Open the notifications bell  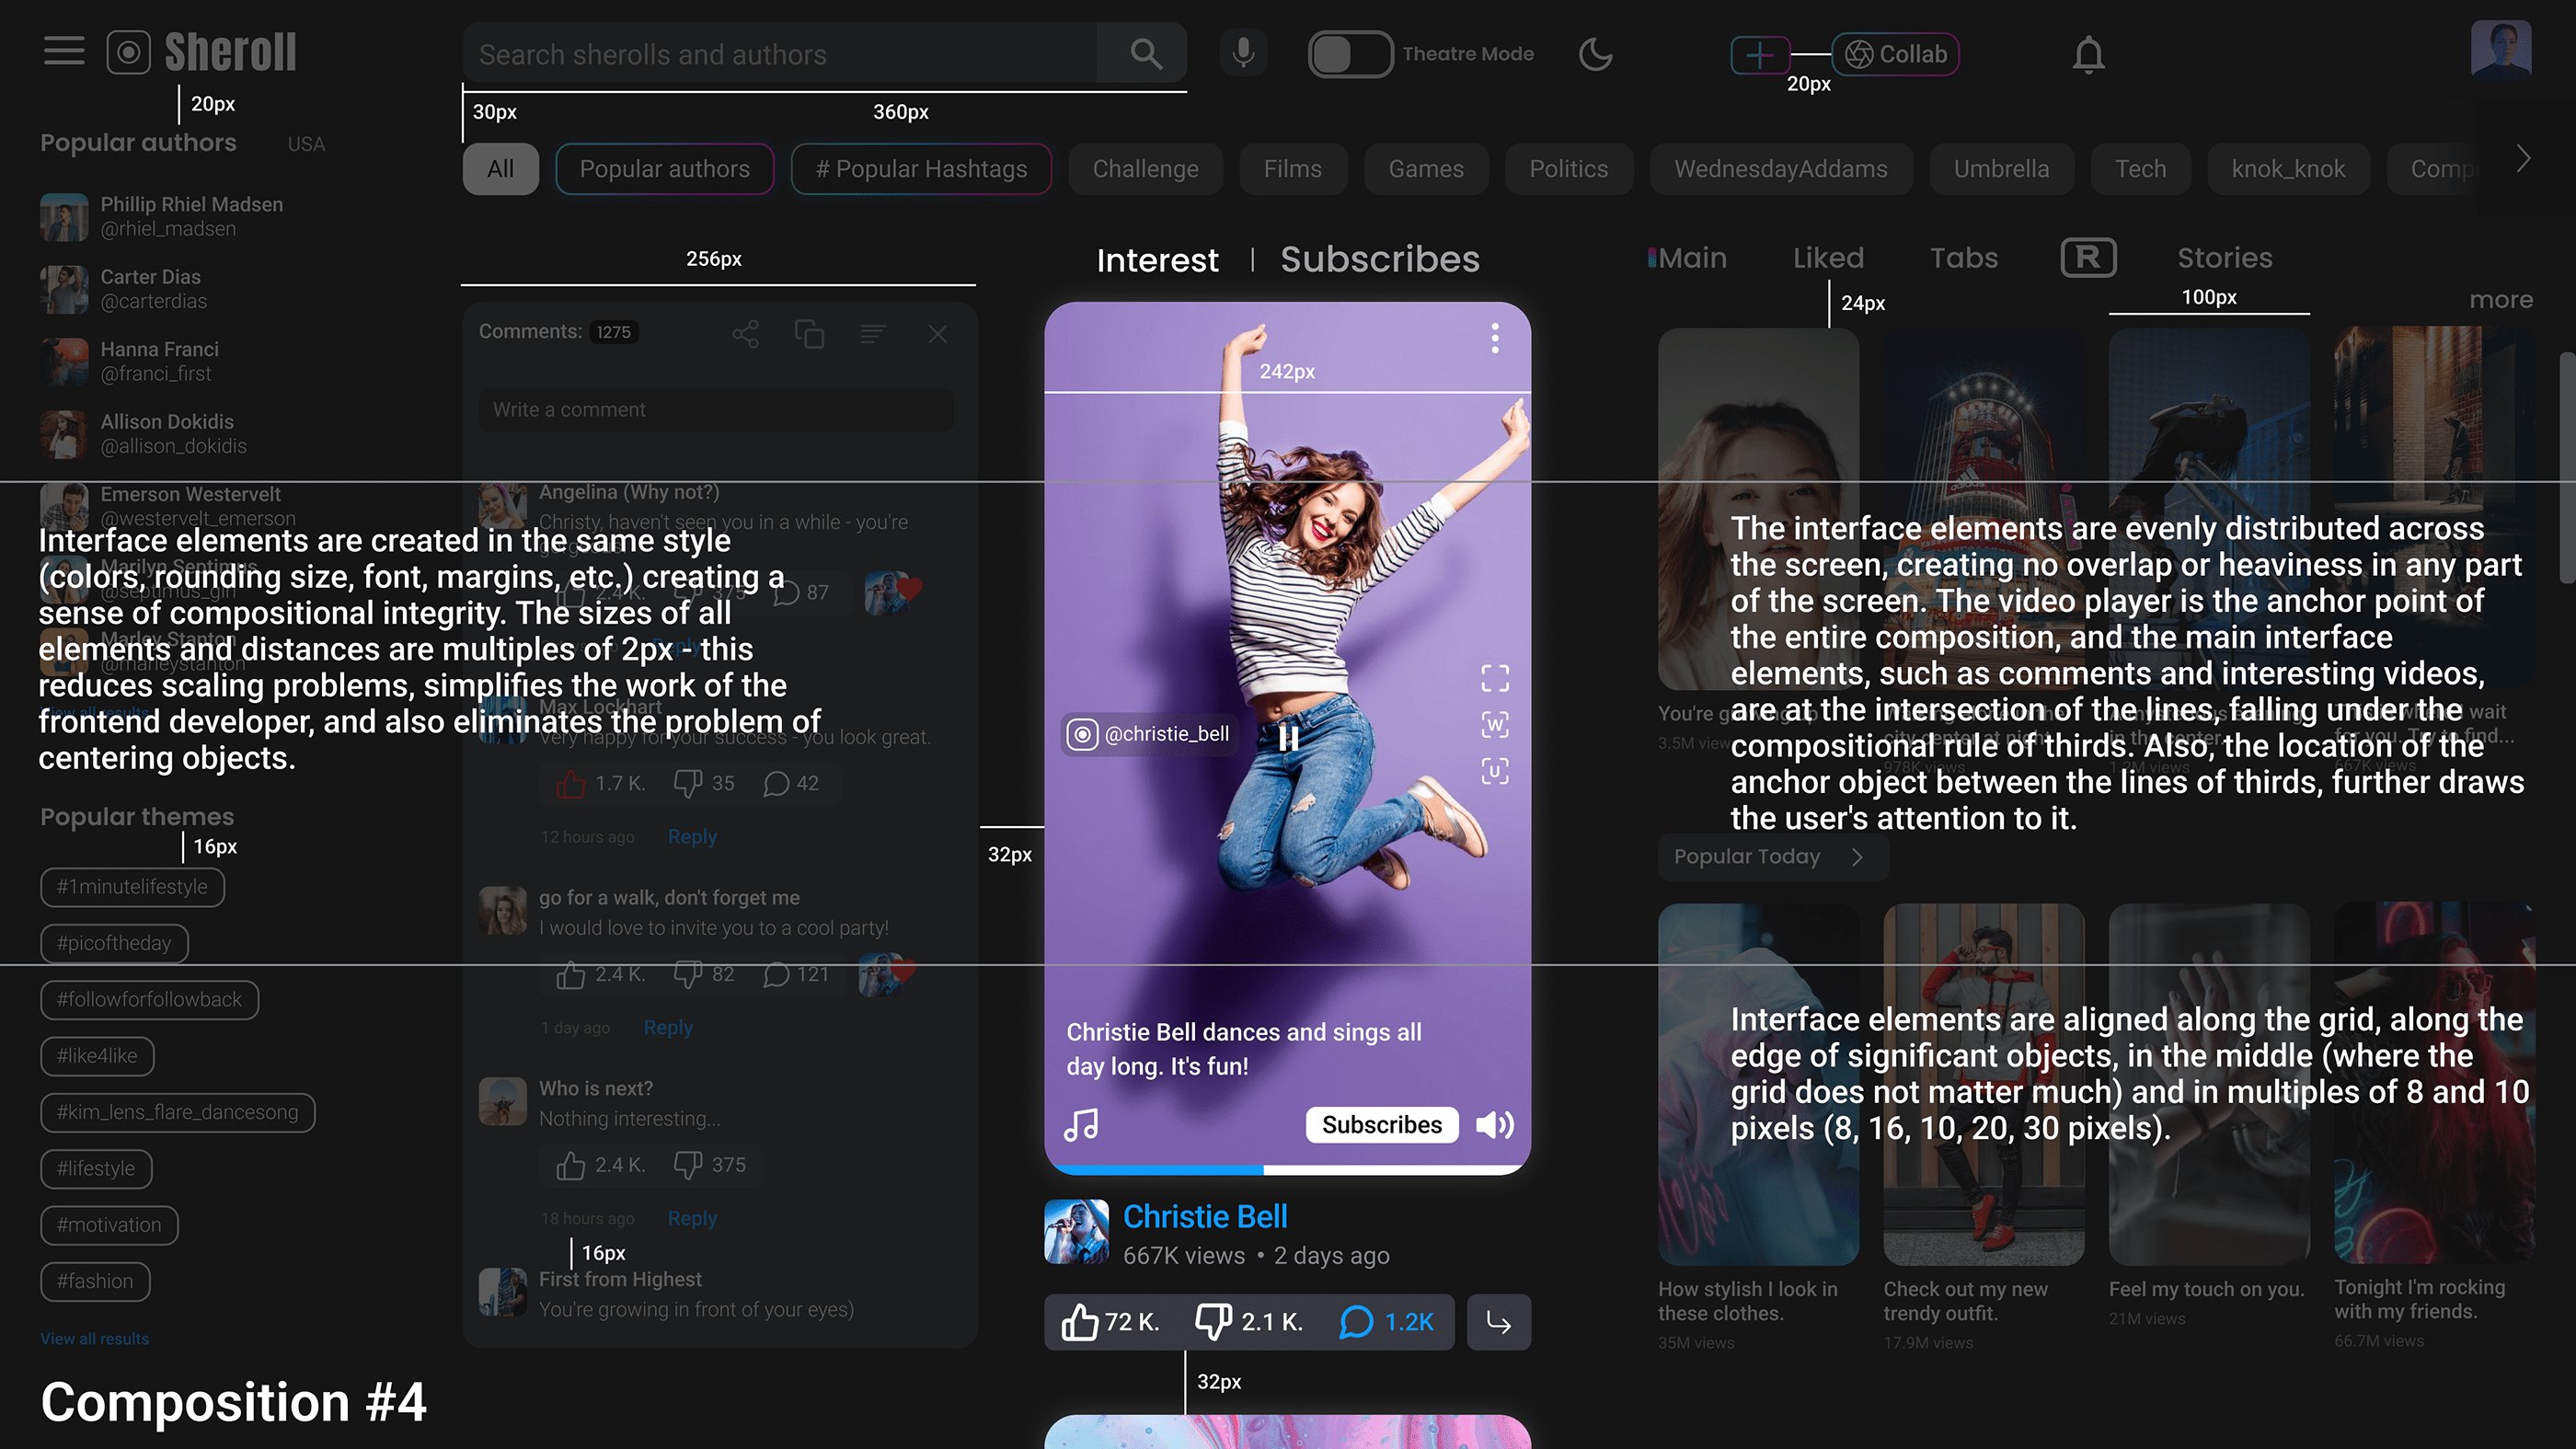[x=2088, y=54]
